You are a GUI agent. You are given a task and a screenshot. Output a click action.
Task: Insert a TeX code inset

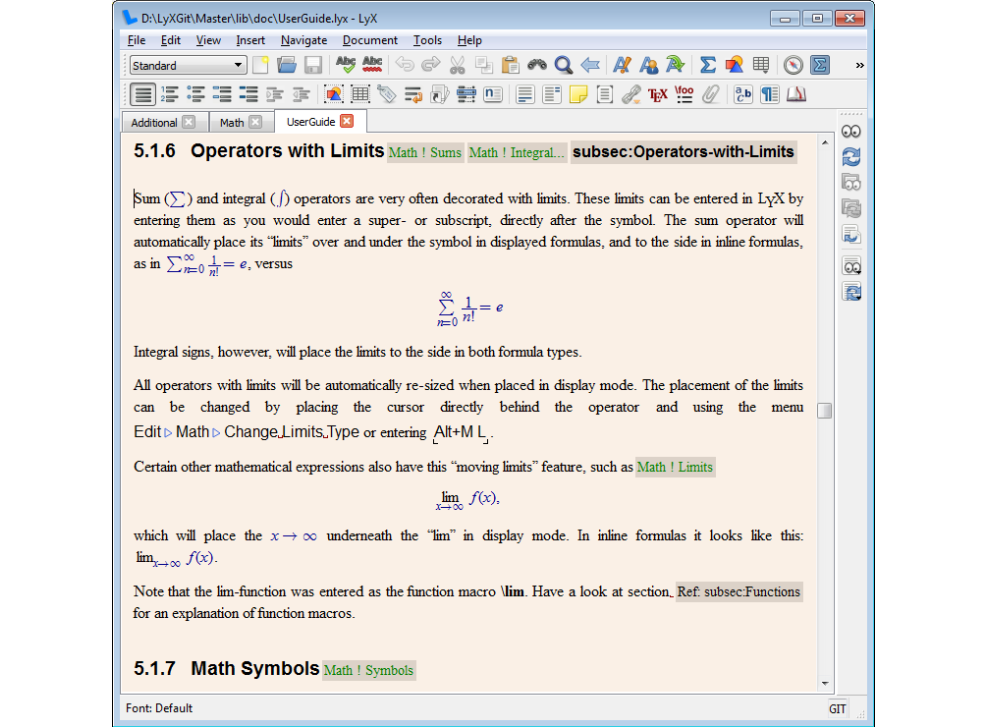tap(657, 95)
